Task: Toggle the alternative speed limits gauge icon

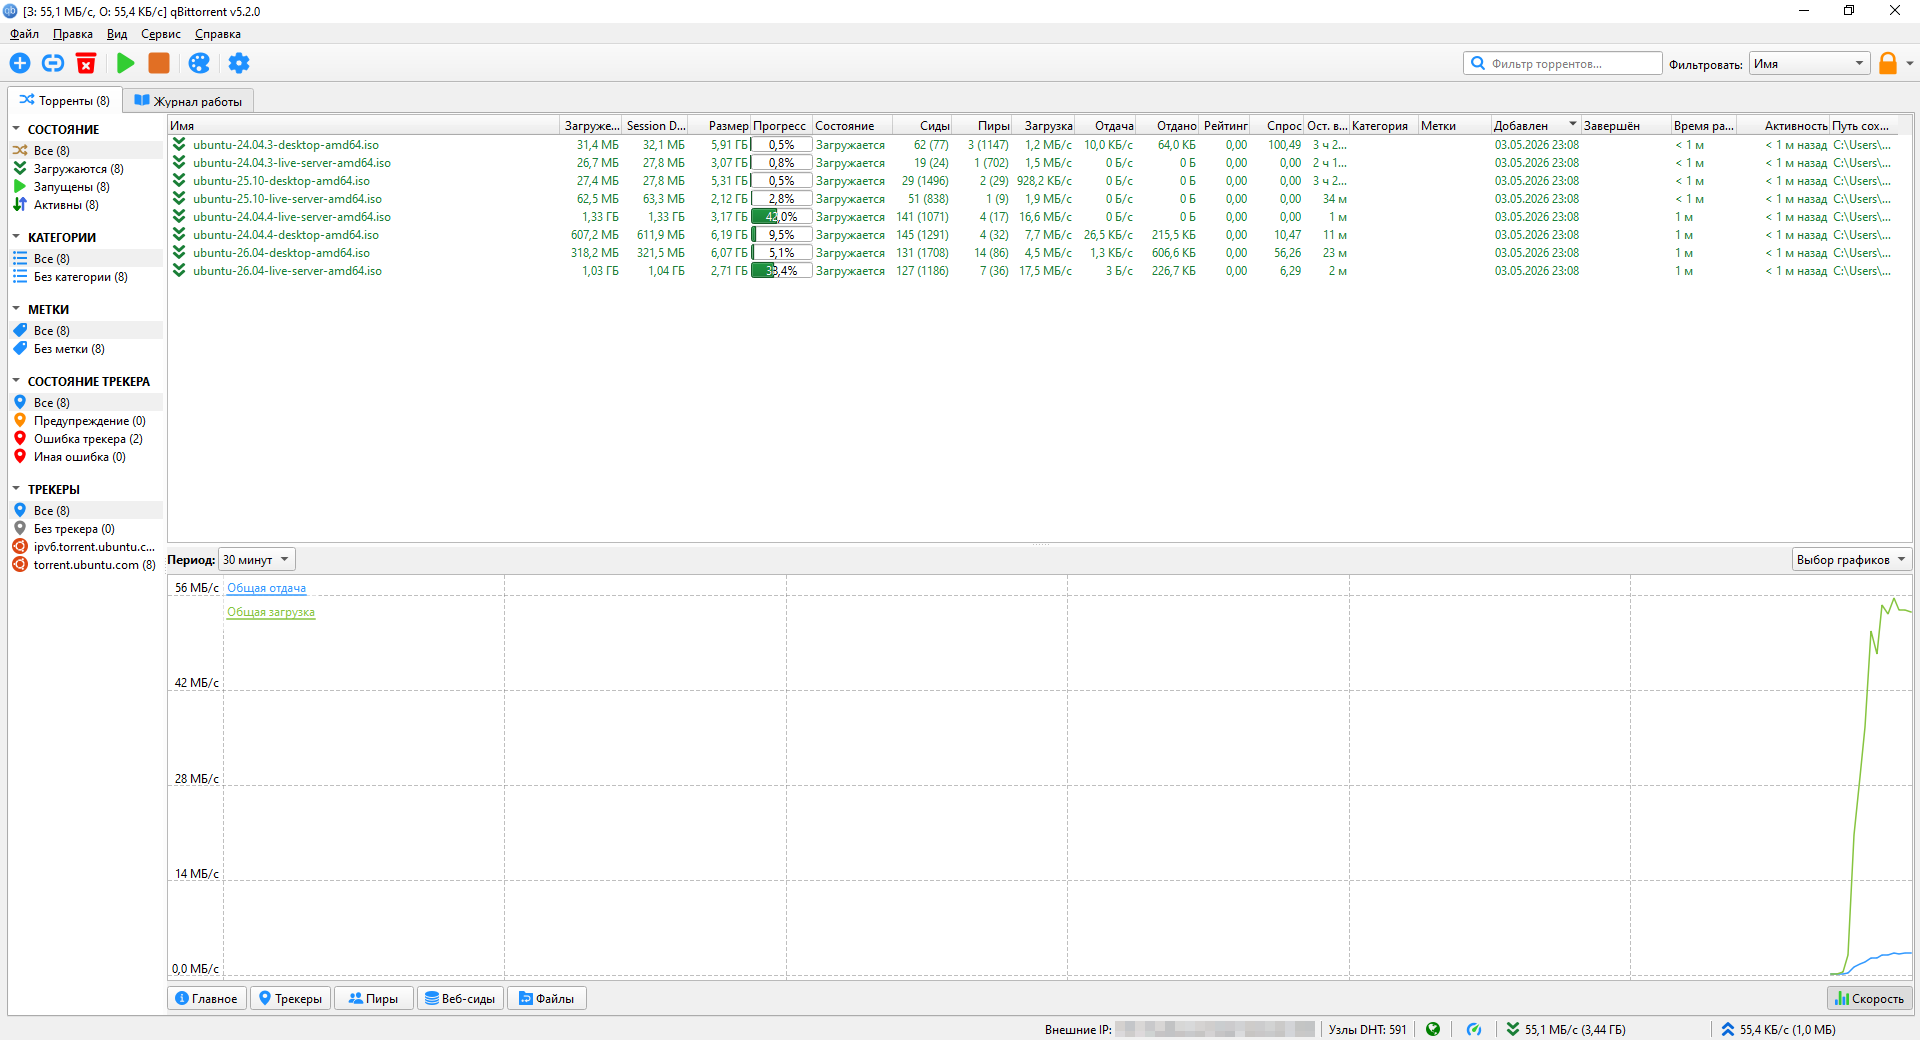Action: pos(1474,1029)
